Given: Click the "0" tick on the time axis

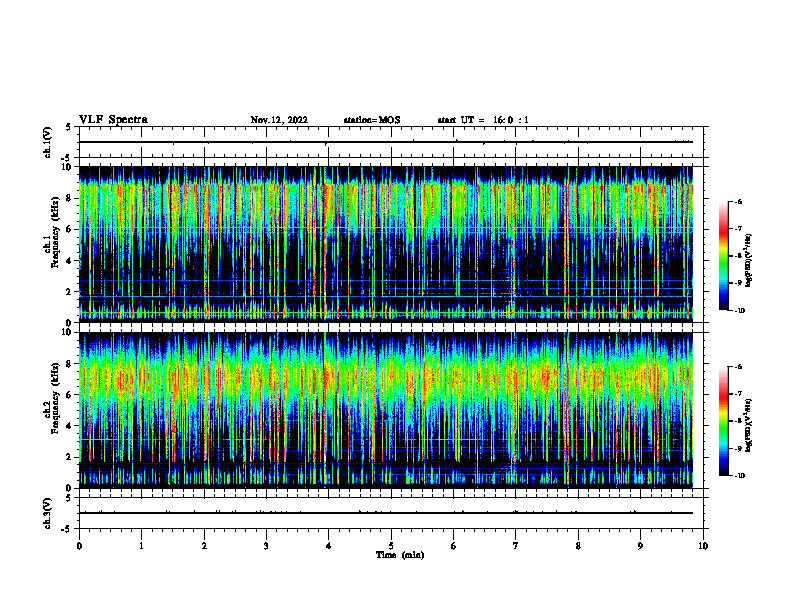Looking at the screenshot, I should pyautogui.click(x=79, y=546).
